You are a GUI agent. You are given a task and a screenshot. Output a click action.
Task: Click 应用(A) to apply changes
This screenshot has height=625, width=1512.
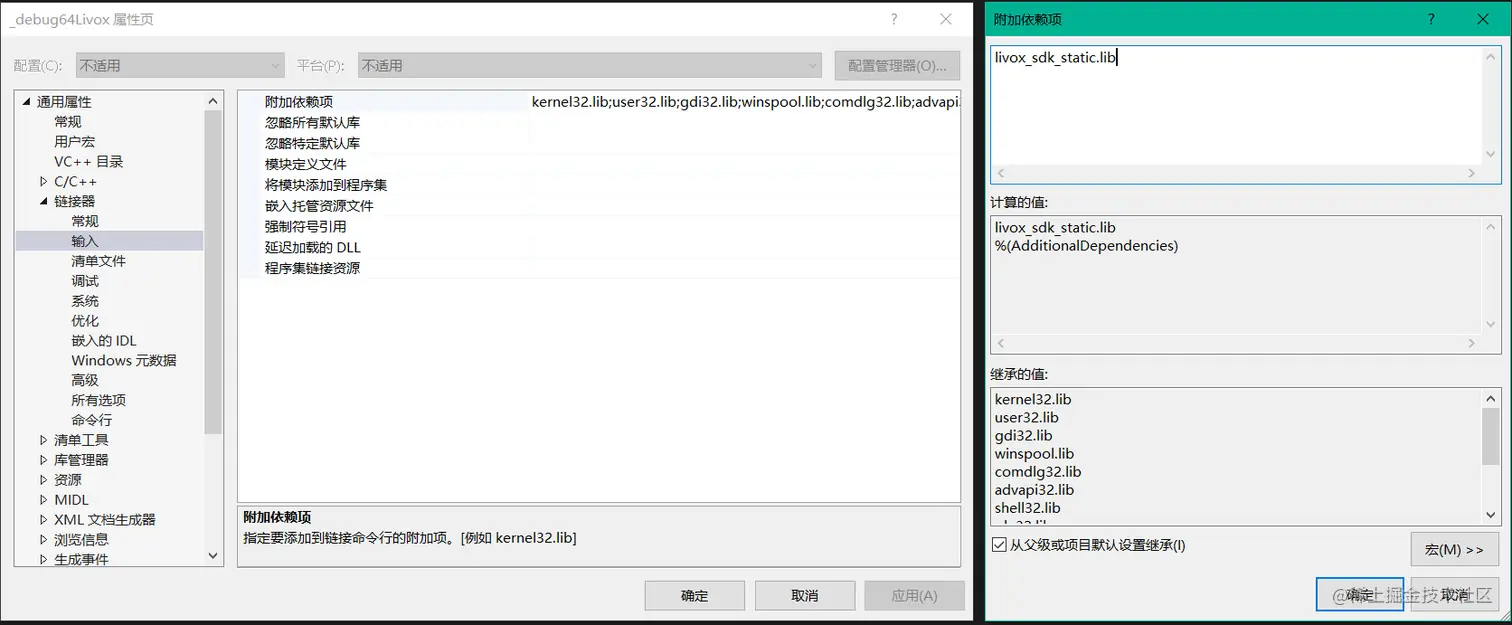click(914, 594)
